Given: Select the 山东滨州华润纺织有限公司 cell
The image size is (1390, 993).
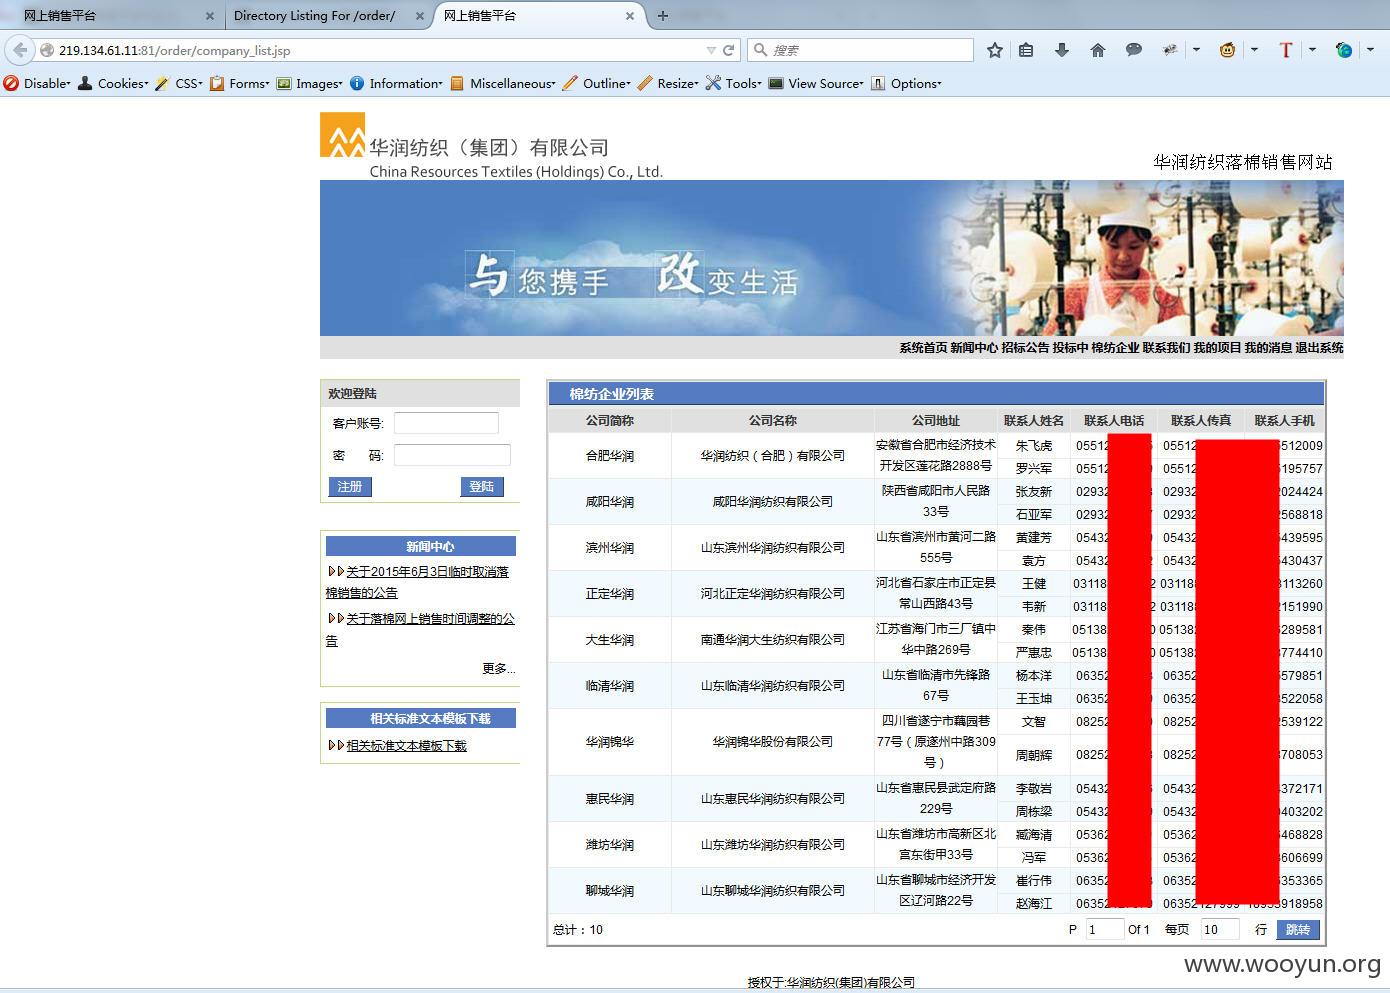Looking at the screenshot, I should [x=772, y=548].
